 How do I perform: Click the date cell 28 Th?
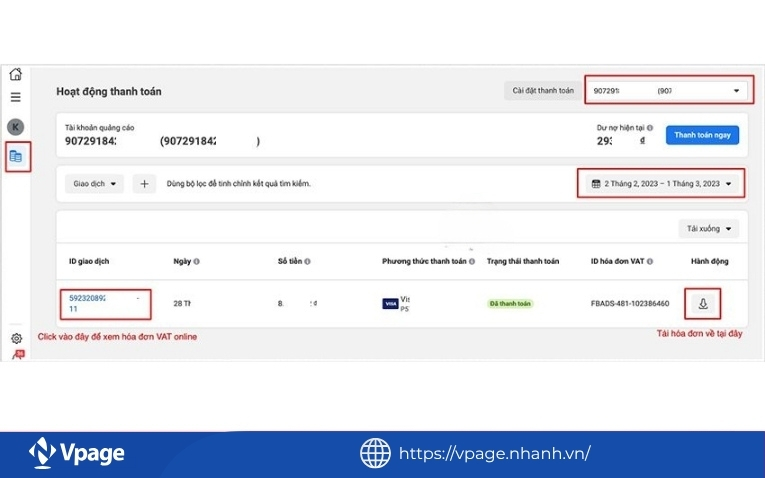click(182, 303)
